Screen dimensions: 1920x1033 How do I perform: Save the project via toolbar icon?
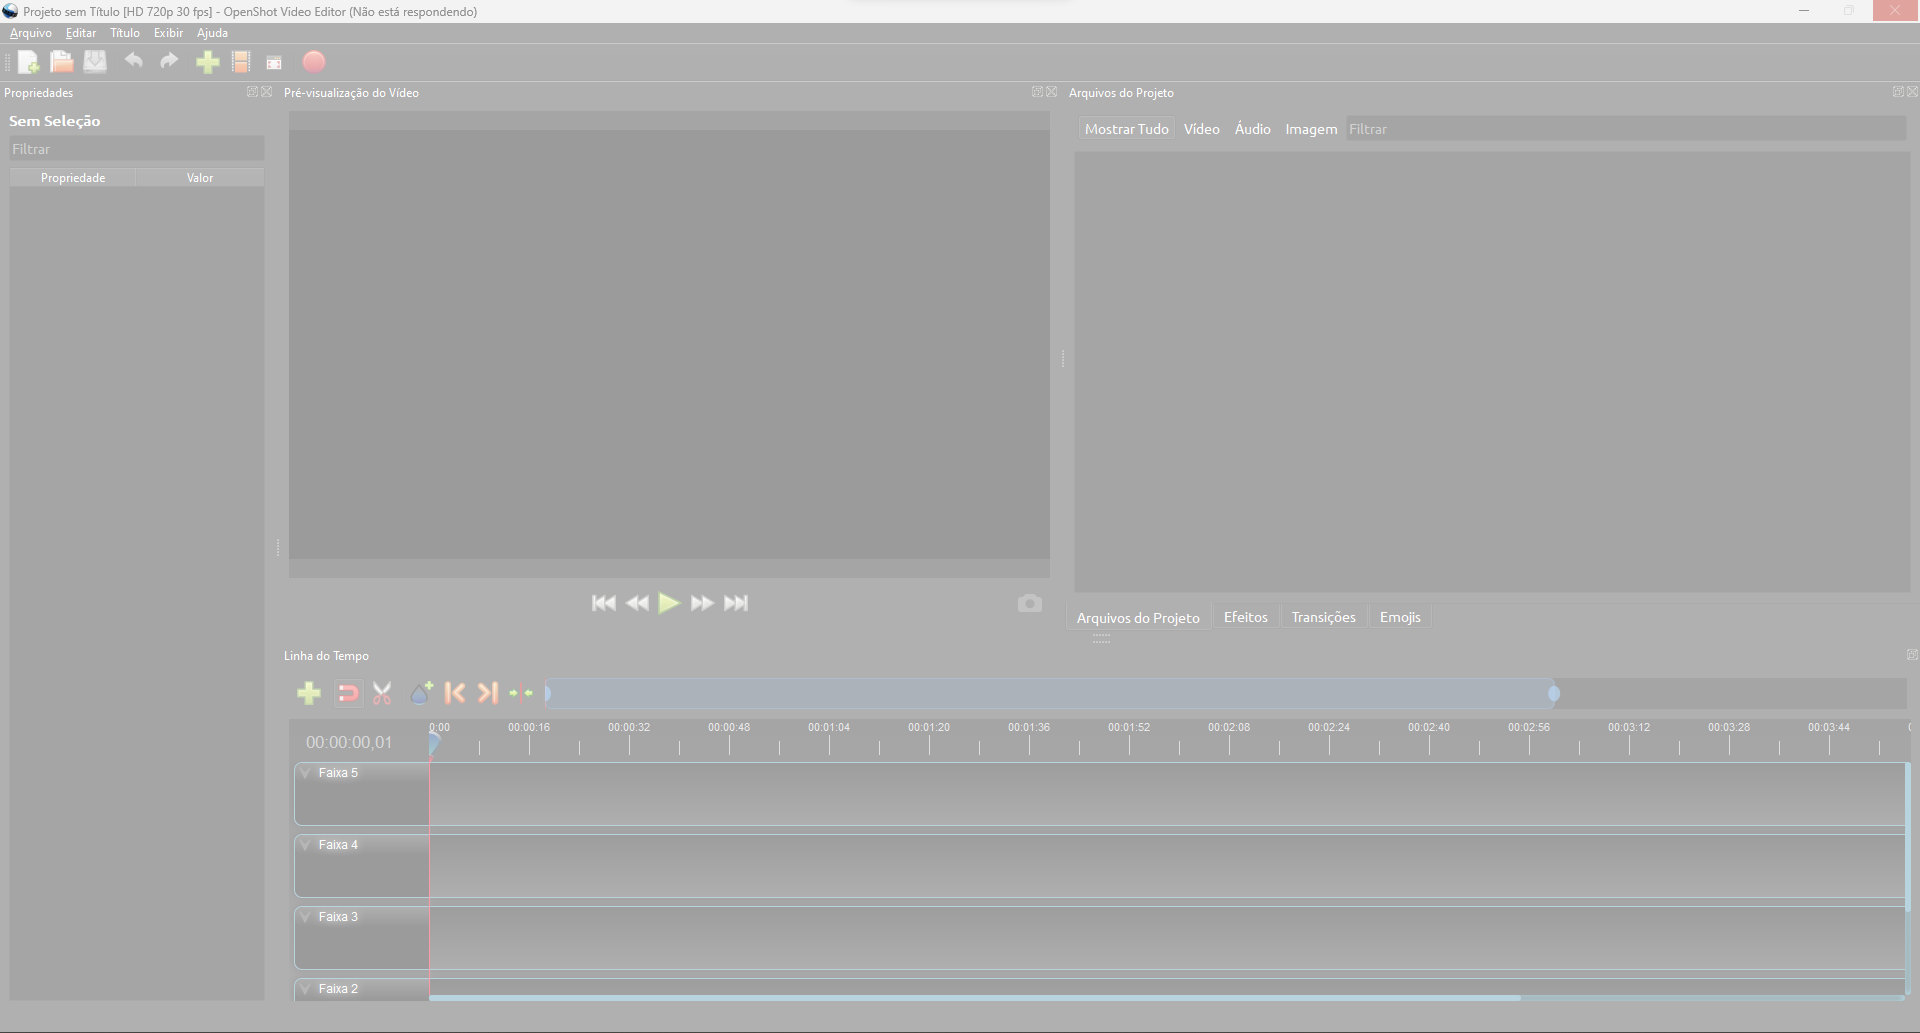[95, 62]
